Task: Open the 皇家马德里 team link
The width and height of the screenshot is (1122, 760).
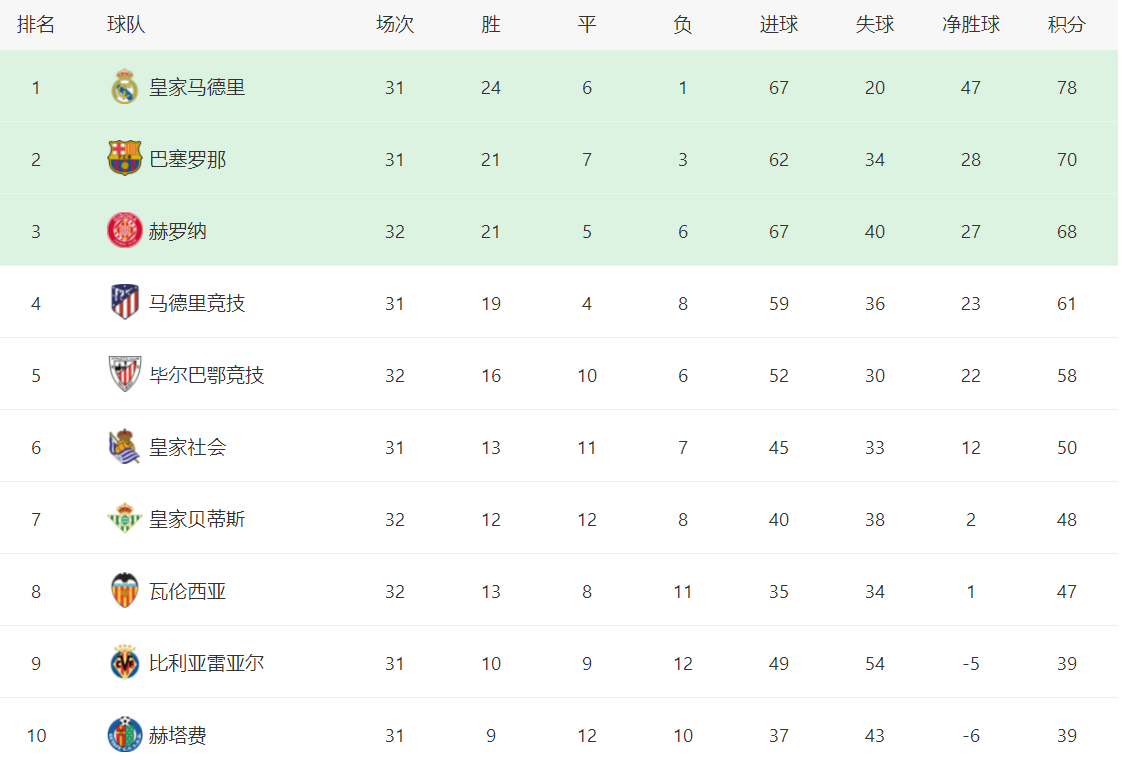Action: [x=197, y=88]
